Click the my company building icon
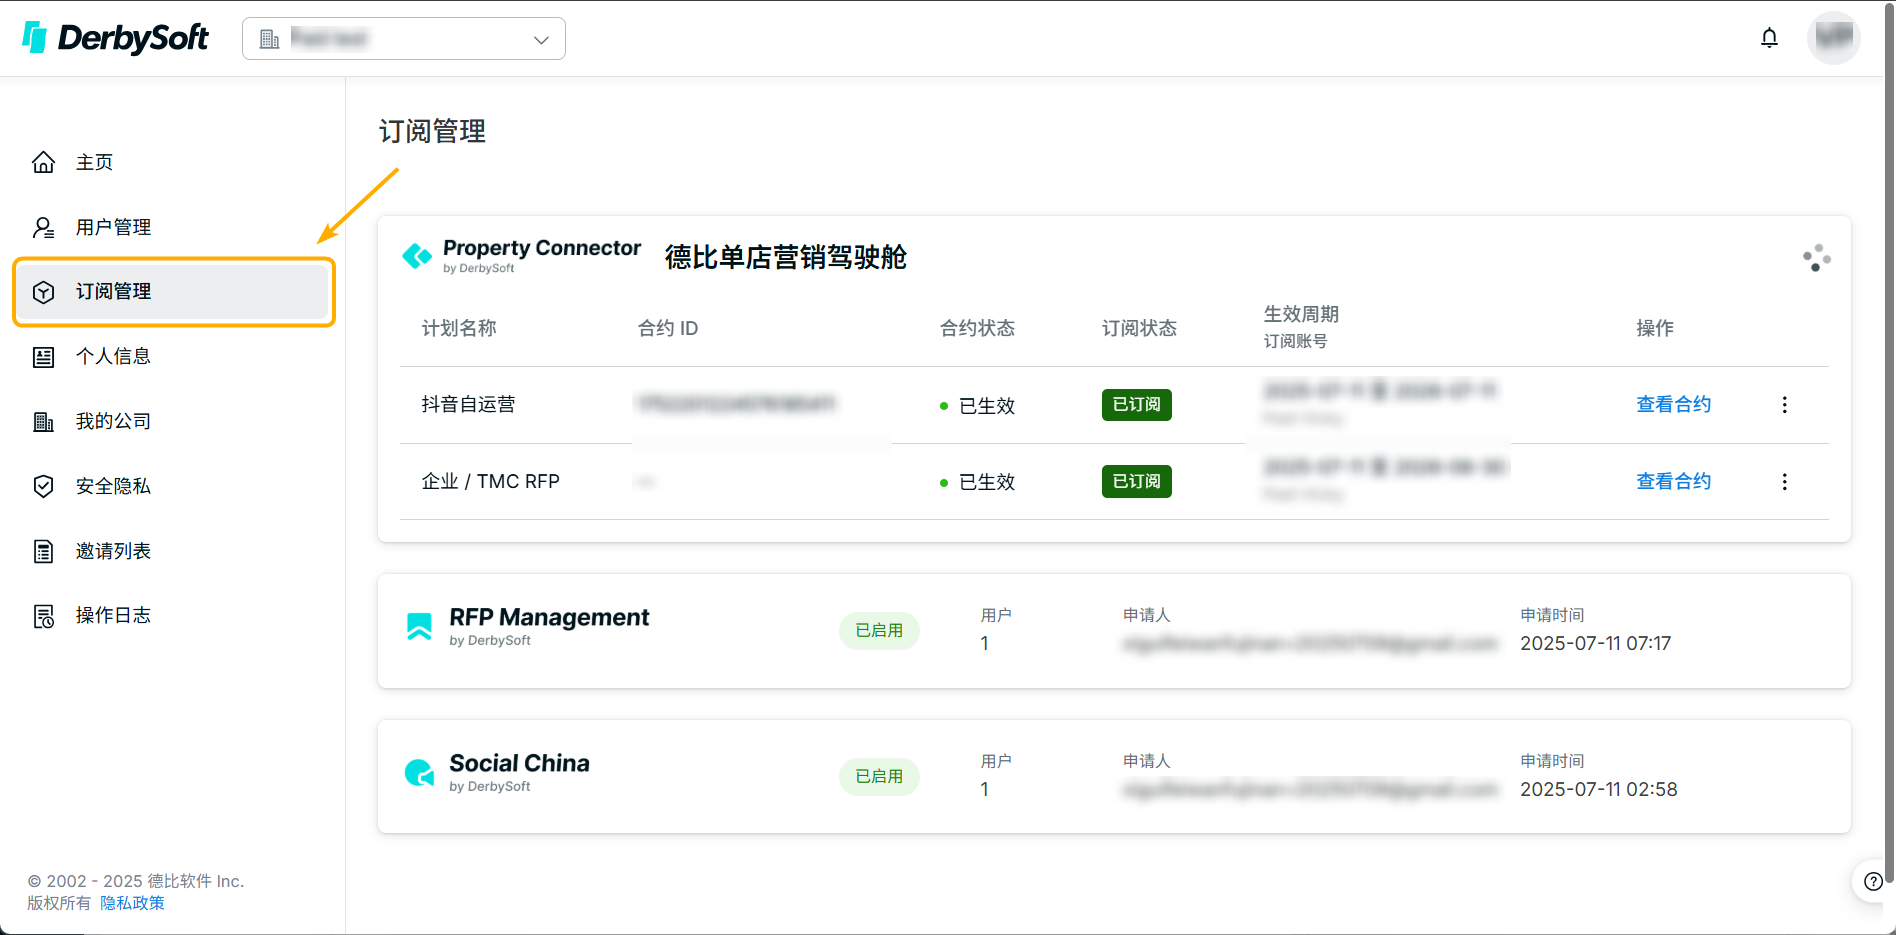Viewport: 1896px width, 935px height. point(43,422)
